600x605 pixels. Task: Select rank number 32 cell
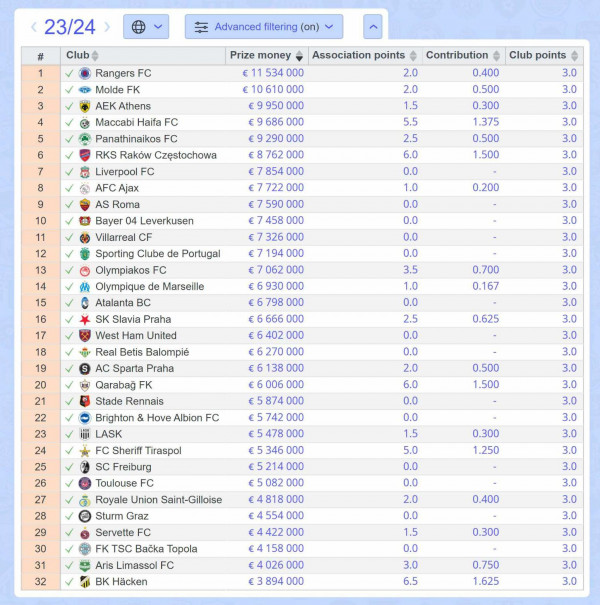pos(41,582)
